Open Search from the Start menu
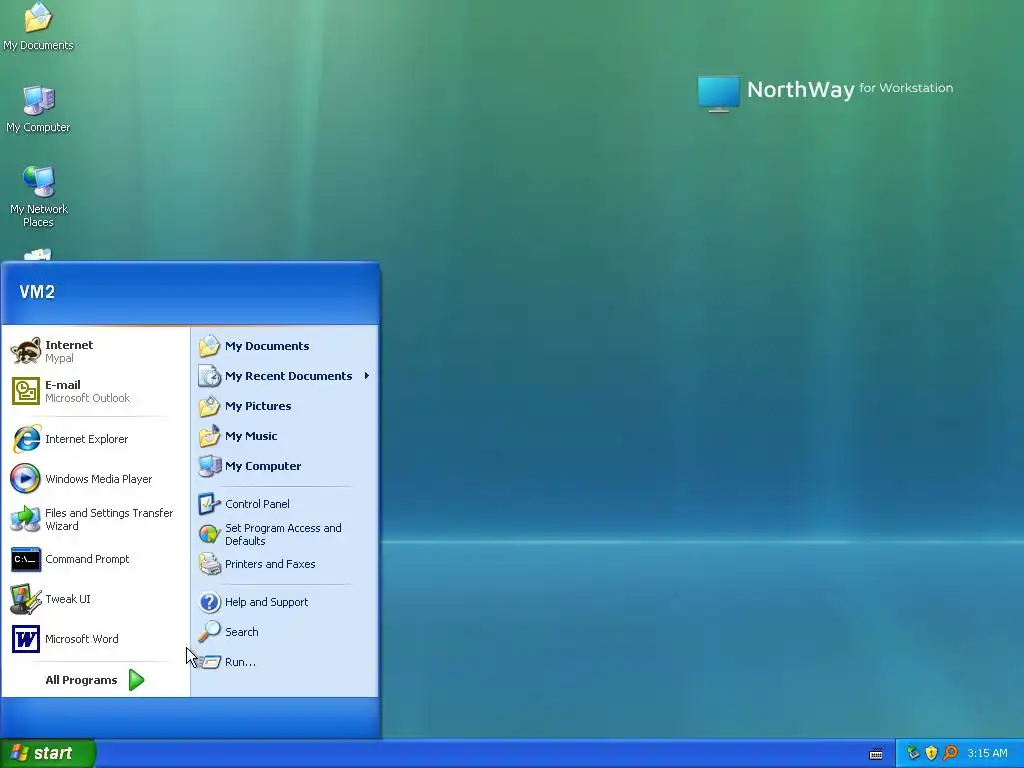The width and height of the screenshot is (1024, 768). coord(284,632)
